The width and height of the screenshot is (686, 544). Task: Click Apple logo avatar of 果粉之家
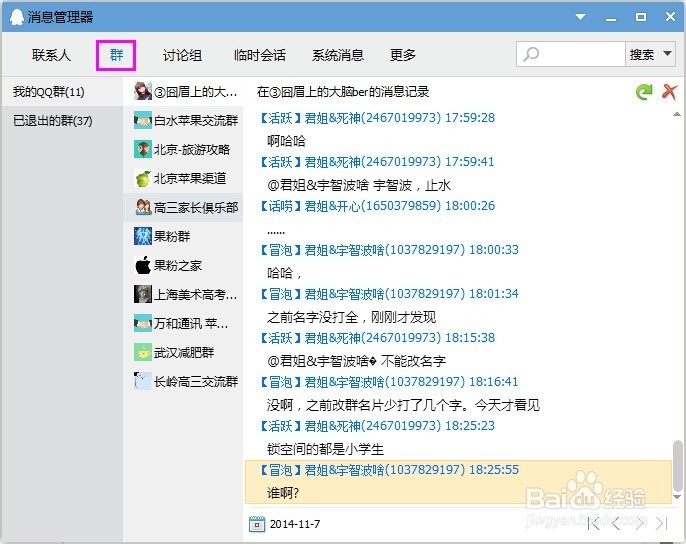[143, 265]
